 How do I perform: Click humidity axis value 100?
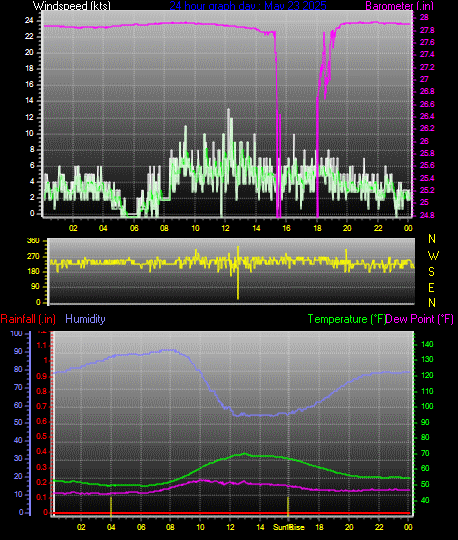tap(16, 333)
